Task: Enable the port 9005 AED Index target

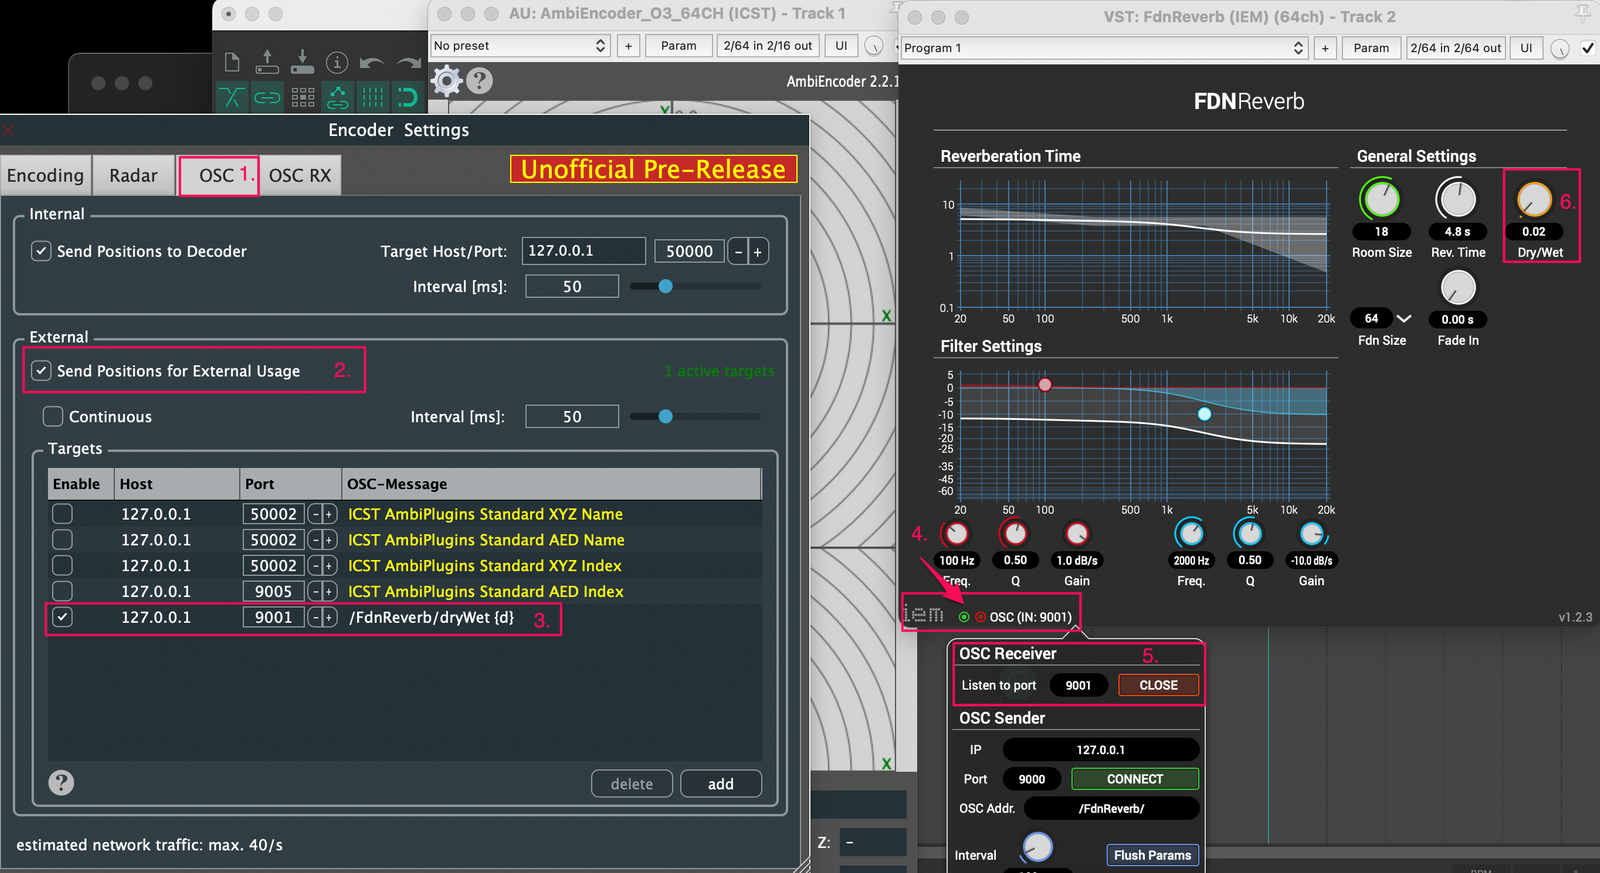Action: pyautogui.click(x=62, y=591)
